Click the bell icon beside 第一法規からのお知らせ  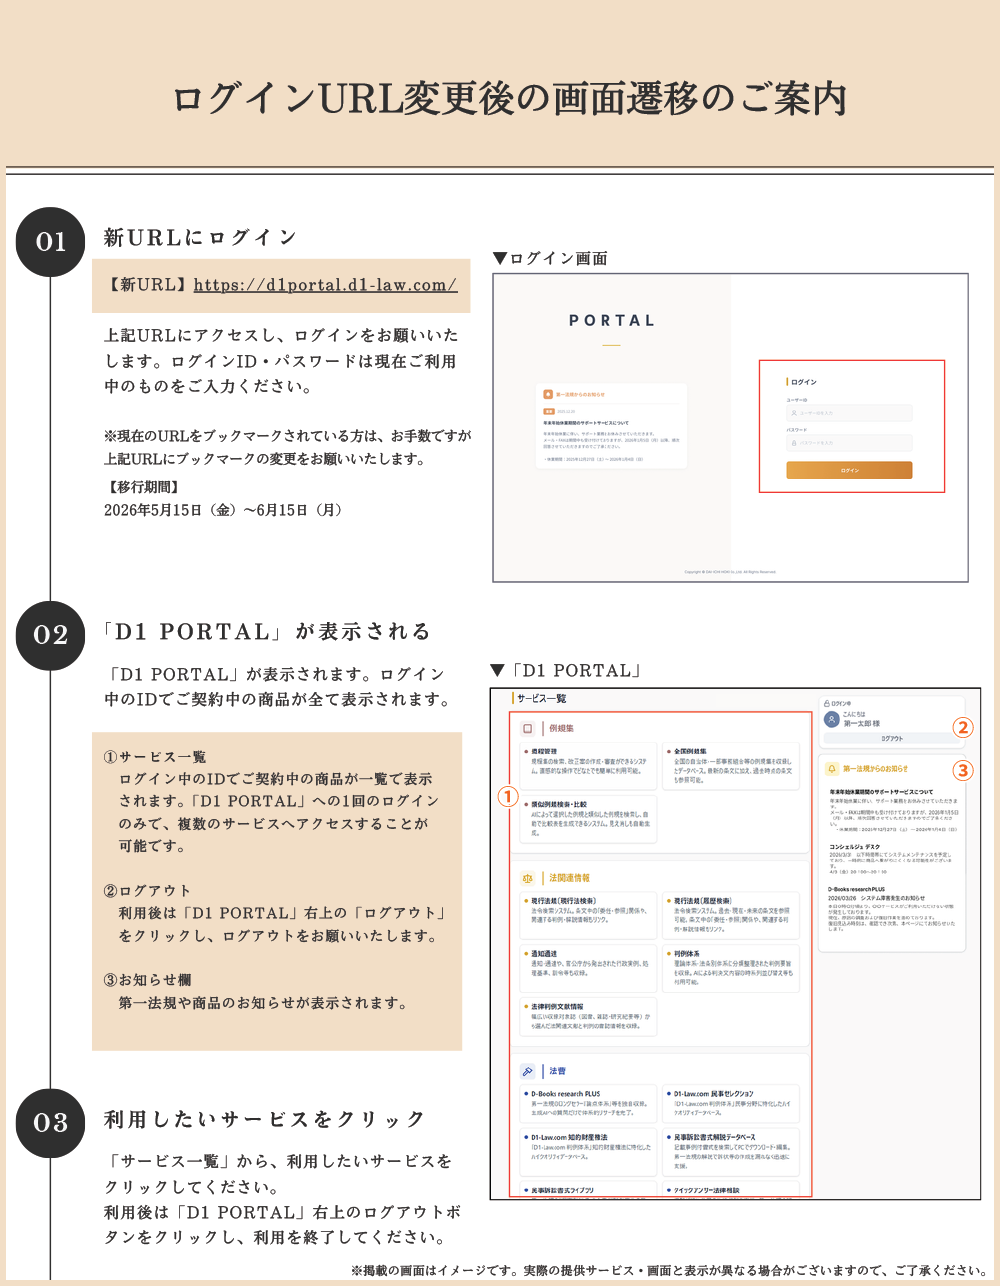click(x=832, y=769)
